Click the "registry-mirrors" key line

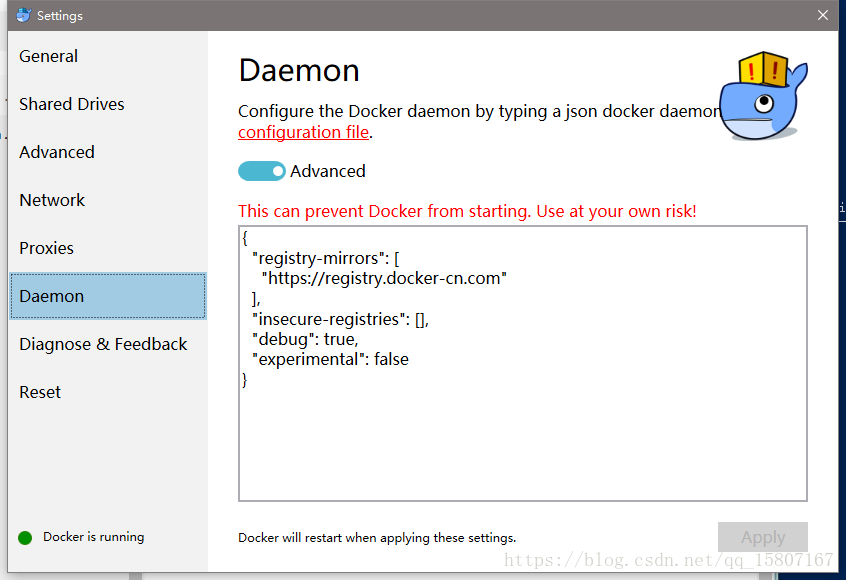coord(325,258)
